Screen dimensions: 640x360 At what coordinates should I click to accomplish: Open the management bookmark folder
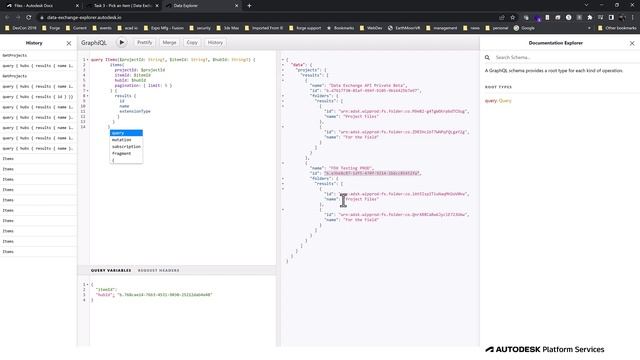click(441, 28)
